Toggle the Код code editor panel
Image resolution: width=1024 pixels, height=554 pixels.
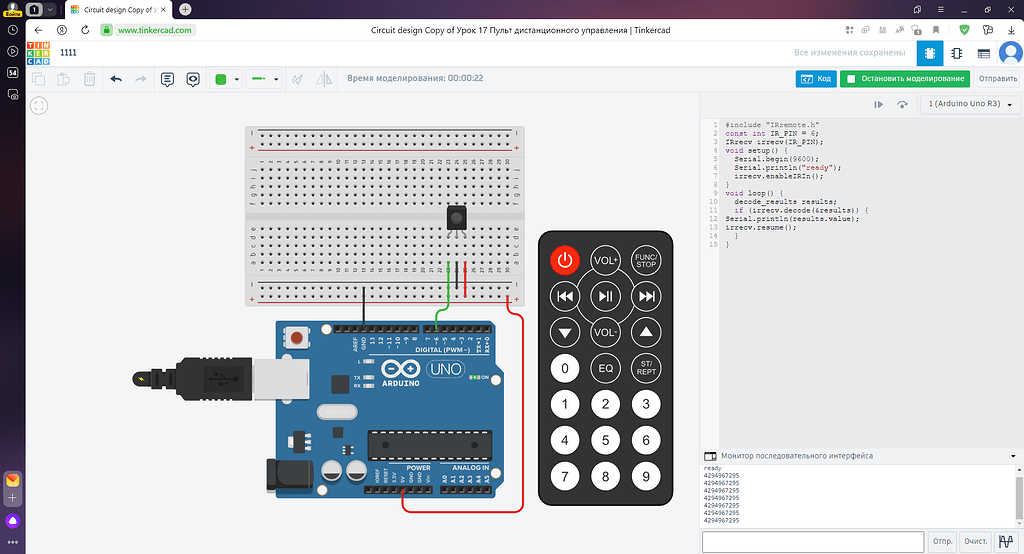tap(816, 78)
